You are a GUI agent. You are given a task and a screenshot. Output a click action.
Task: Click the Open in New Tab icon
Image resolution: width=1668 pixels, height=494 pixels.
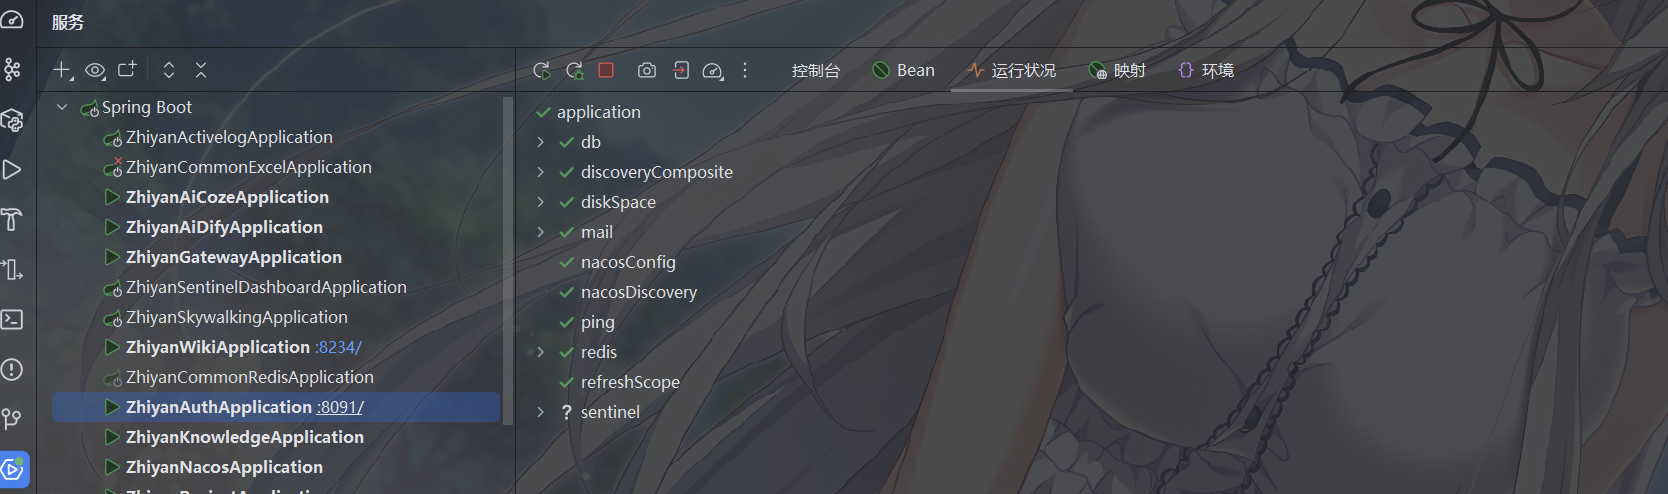[x=127, y=70]
